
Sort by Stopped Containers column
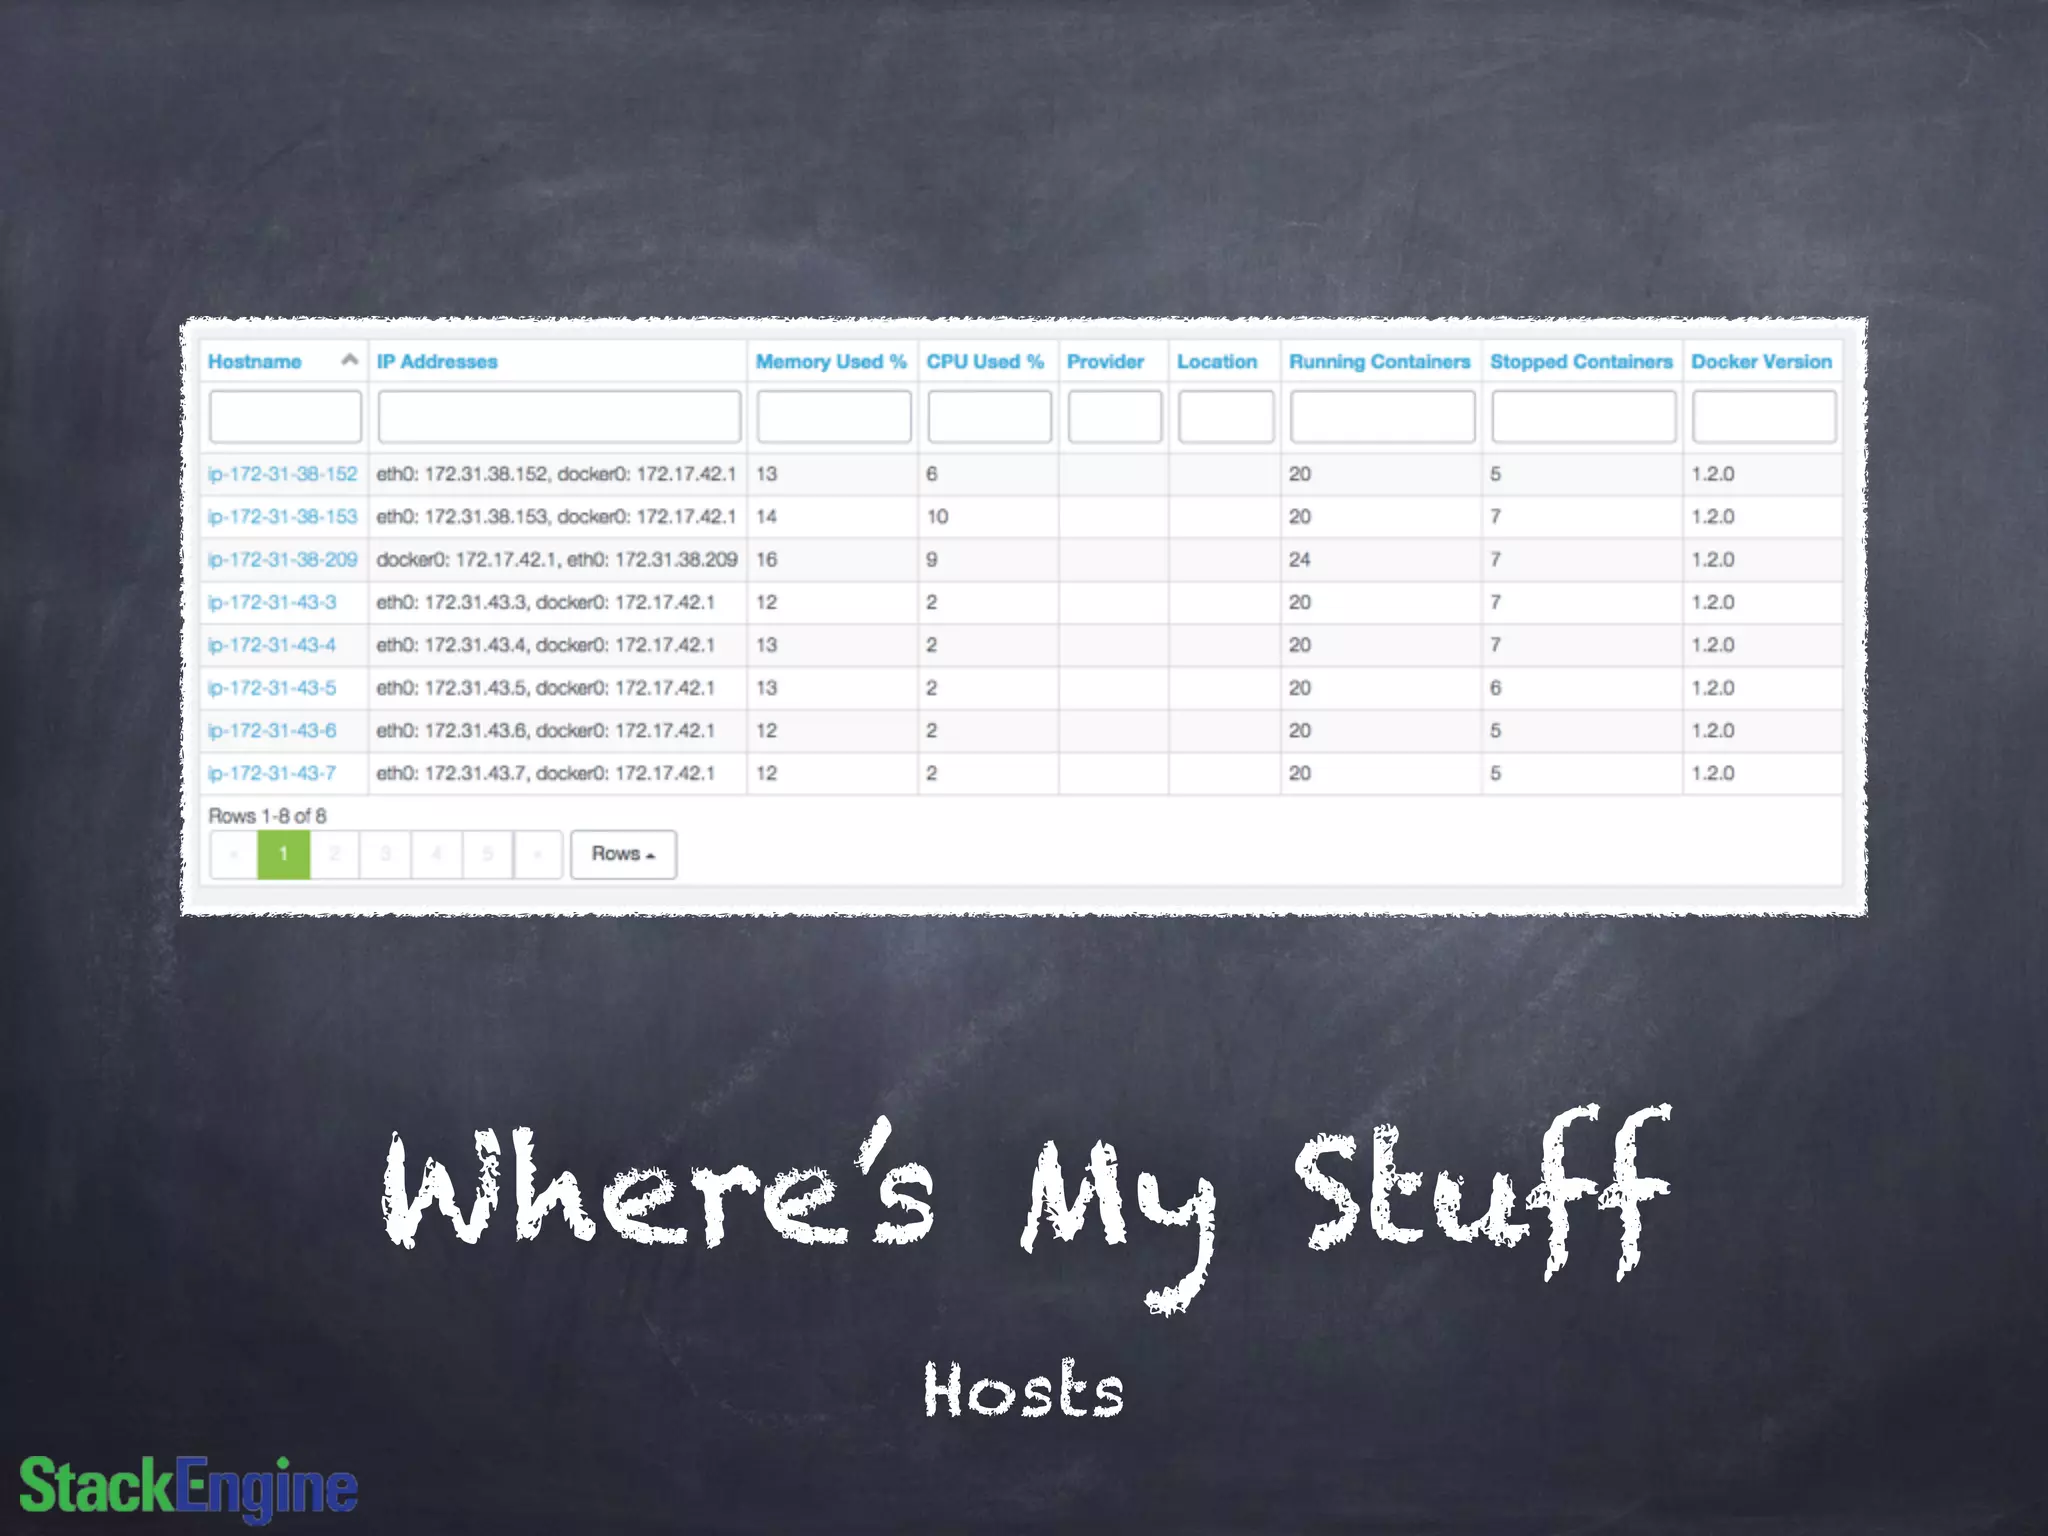[x=1581, y=362]
